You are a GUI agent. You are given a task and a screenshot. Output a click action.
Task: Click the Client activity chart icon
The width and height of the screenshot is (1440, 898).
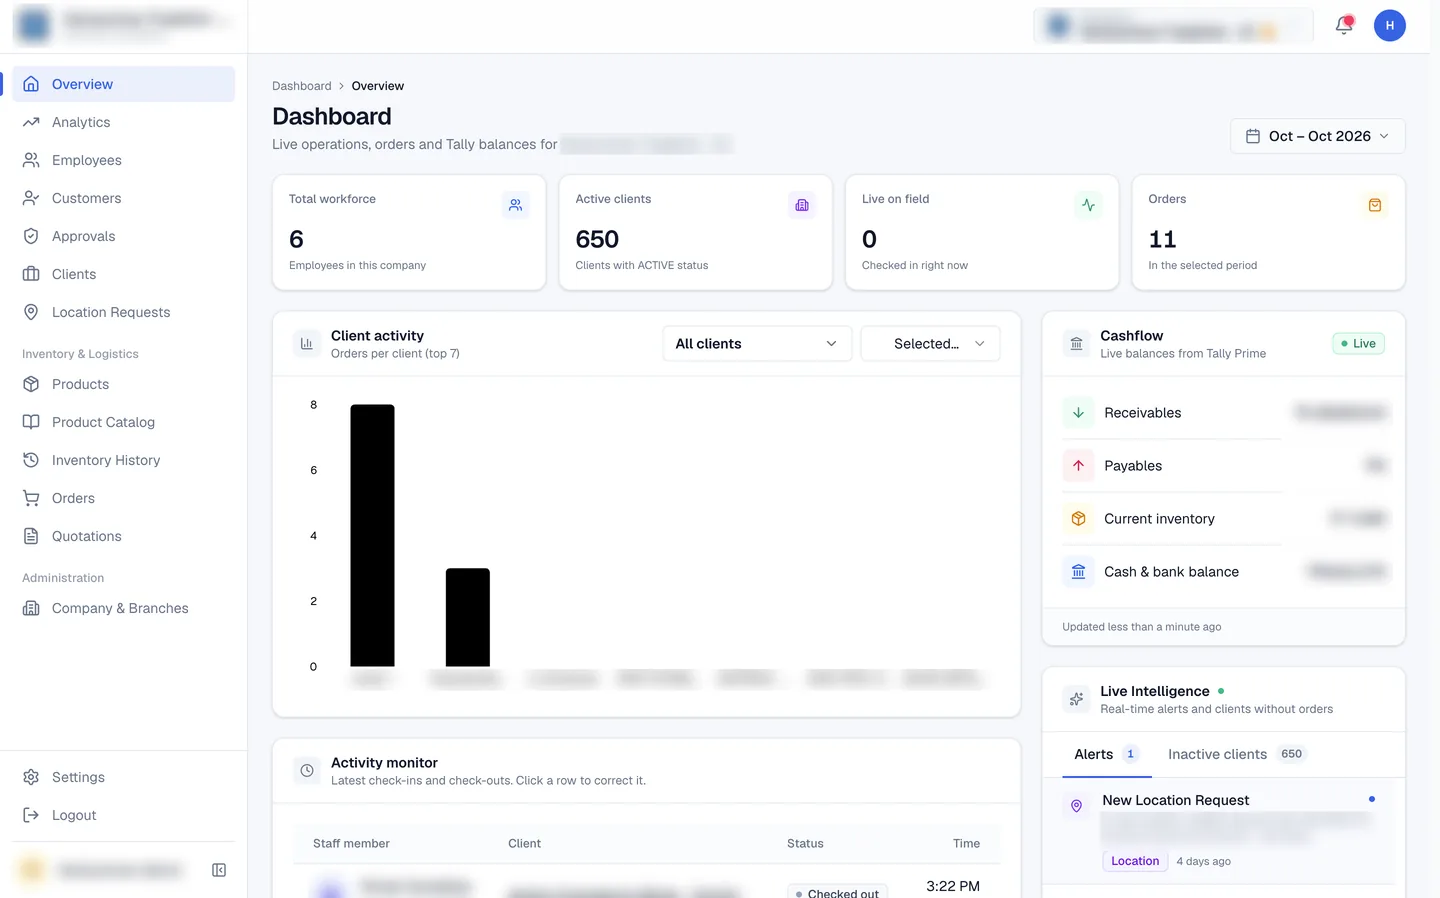pyautogui.click(x=307, y=344)
